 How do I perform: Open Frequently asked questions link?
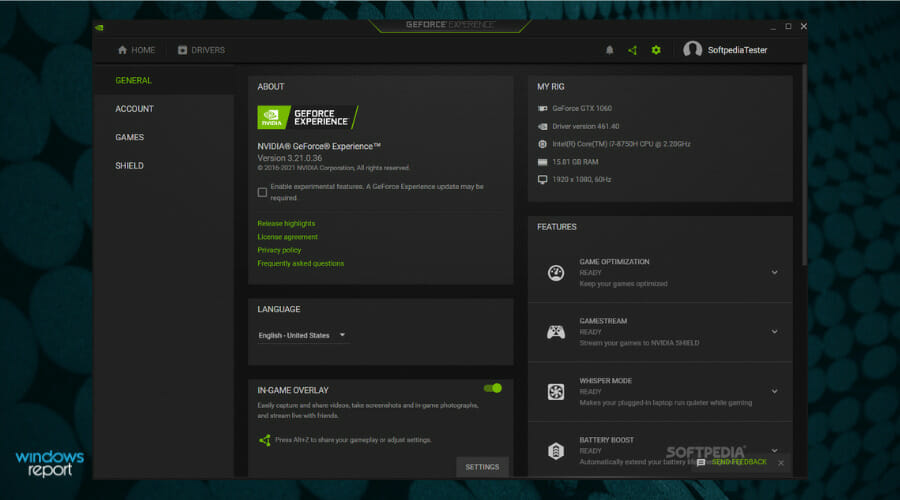tap(301, 263)
